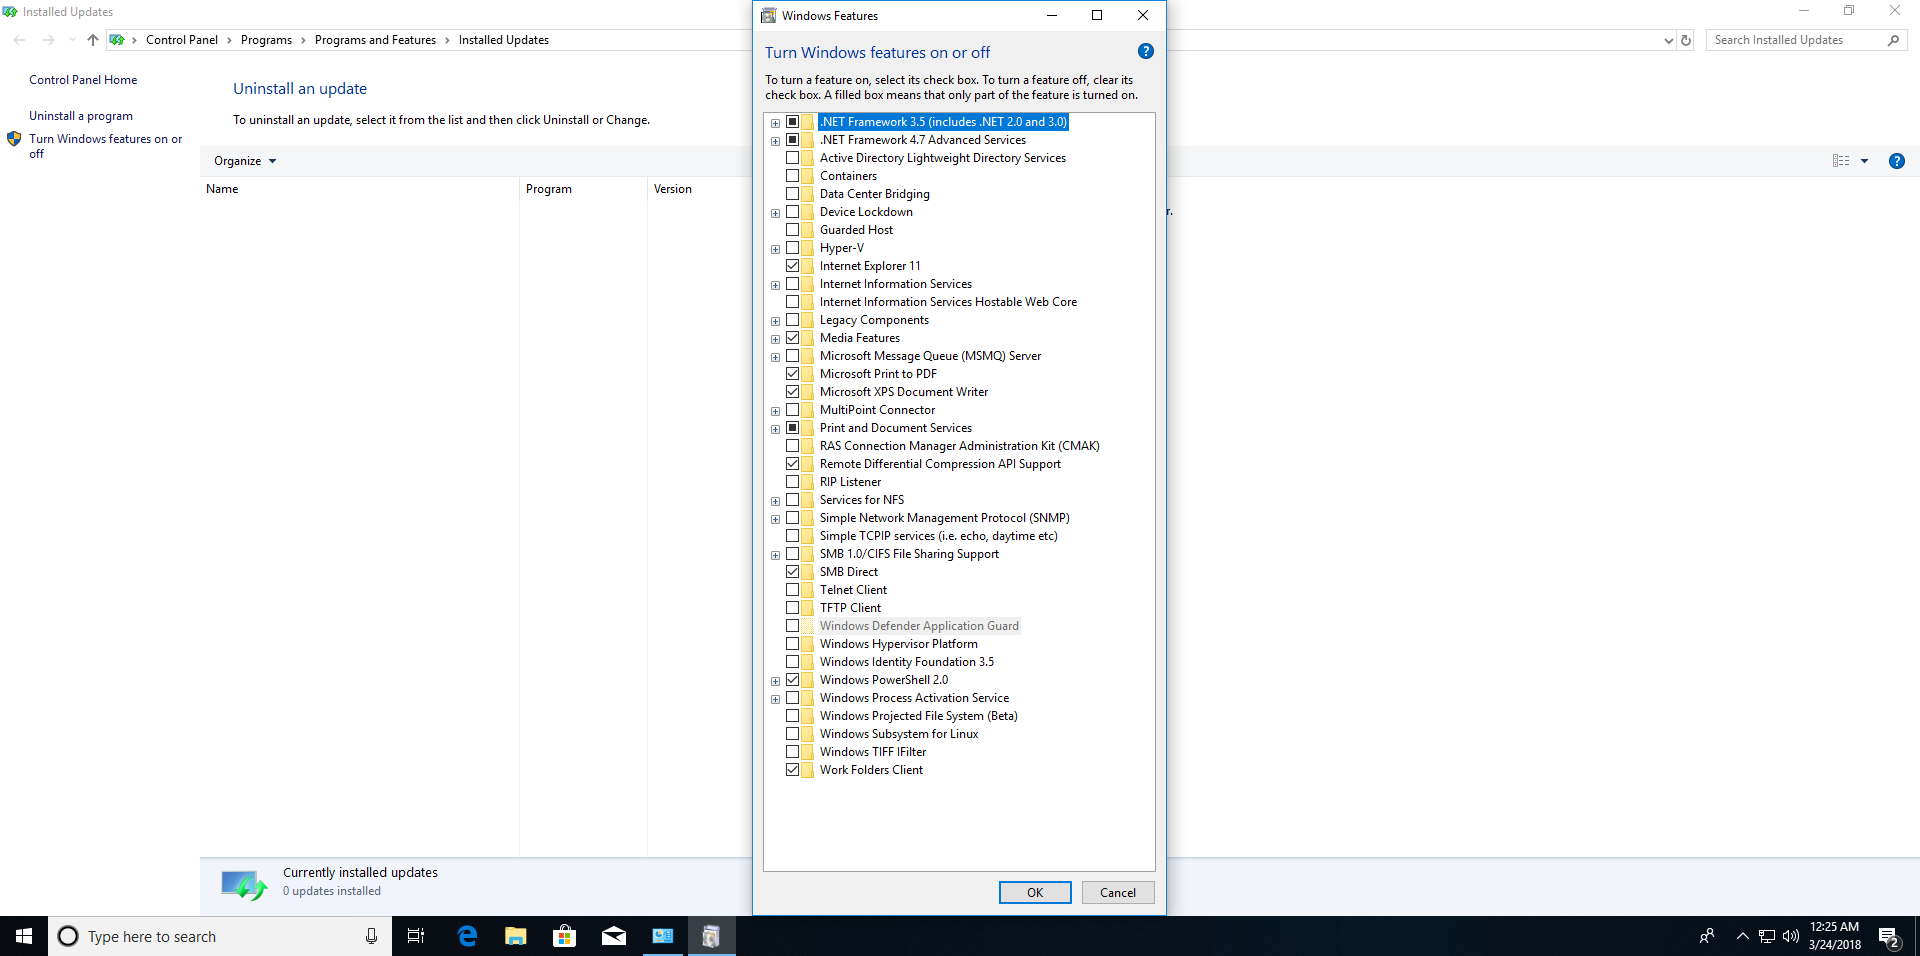Open File Explorer from the taskbar
1920x956 pixels.
click(516, 936)
